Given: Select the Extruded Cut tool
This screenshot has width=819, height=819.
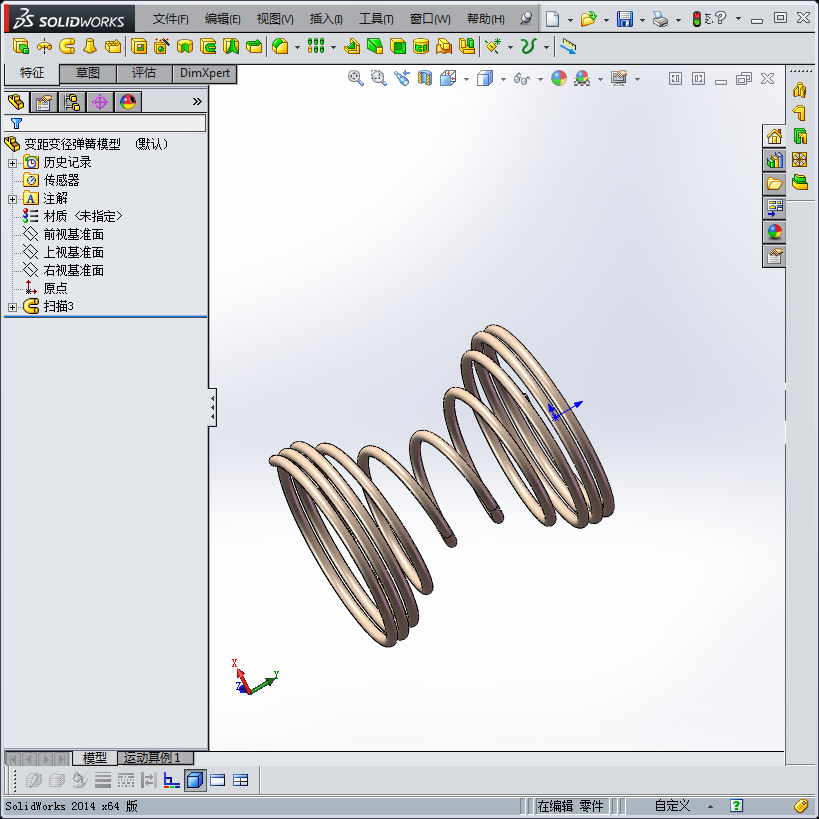Looking at the screenshot, I should click(x=139, y=46).
